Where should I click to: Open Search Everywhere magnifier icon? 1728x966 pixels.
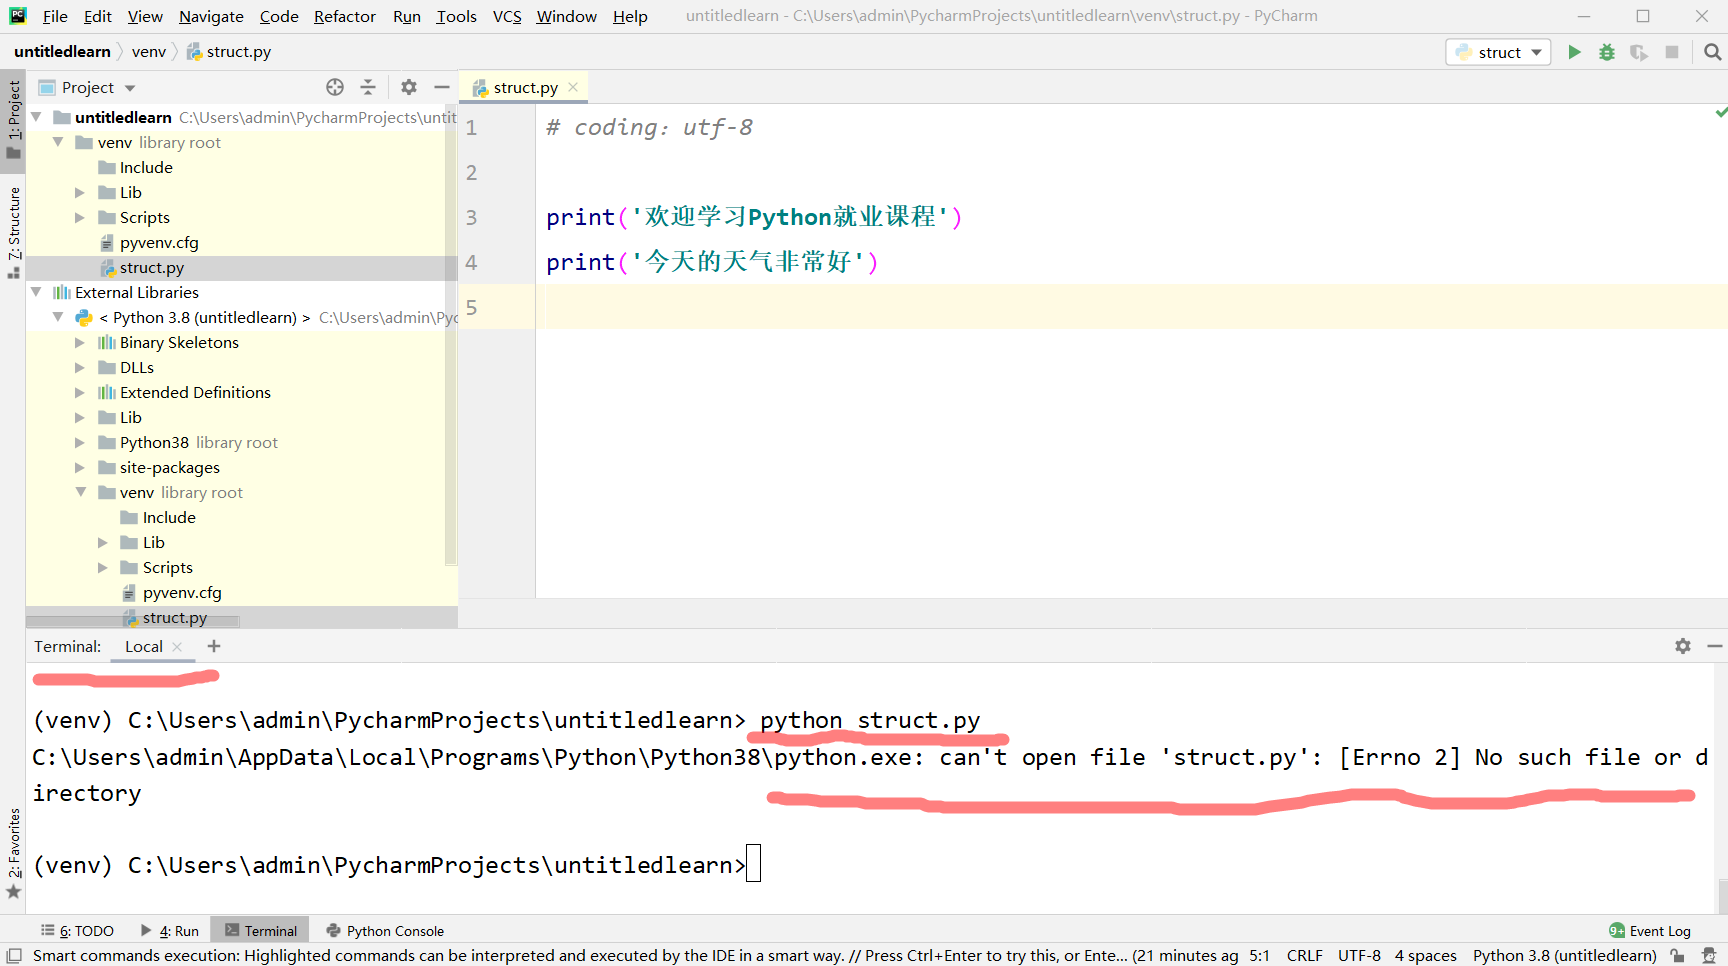[x=1712, y=52]
